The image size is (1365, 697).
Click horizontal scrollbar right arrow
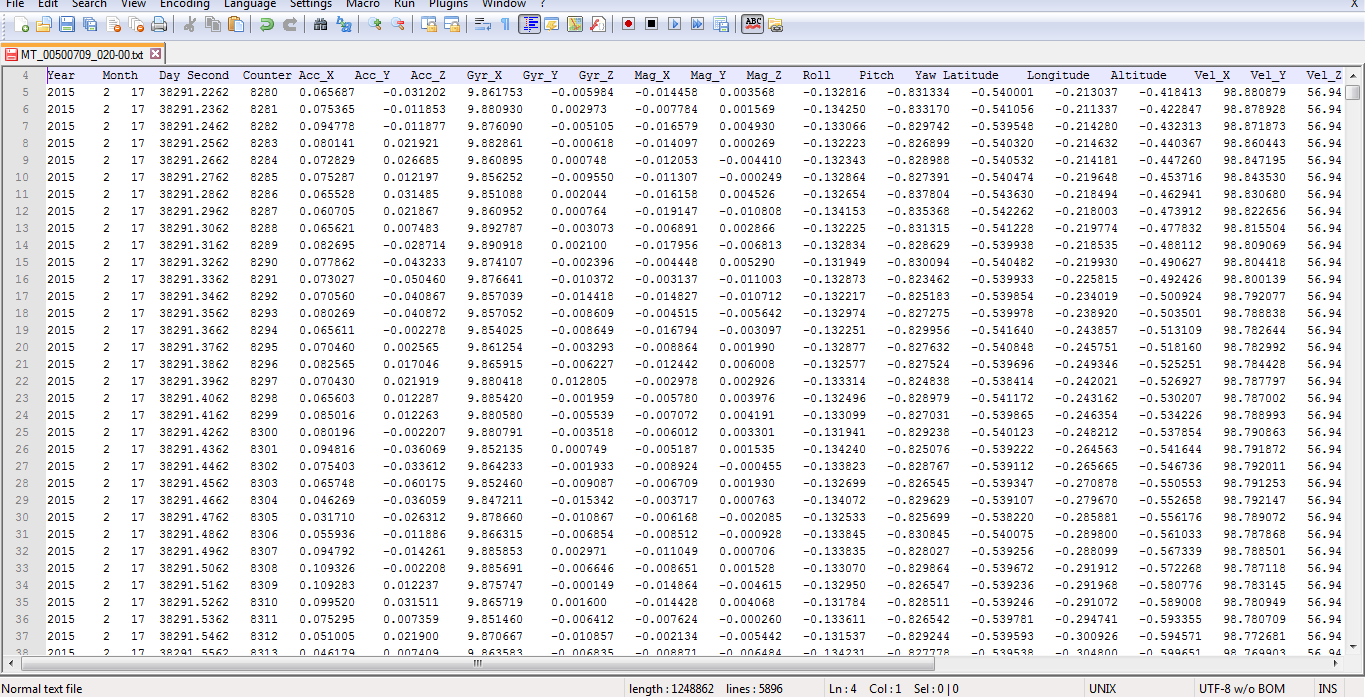pyautogui.click(x=1335, y=663)
